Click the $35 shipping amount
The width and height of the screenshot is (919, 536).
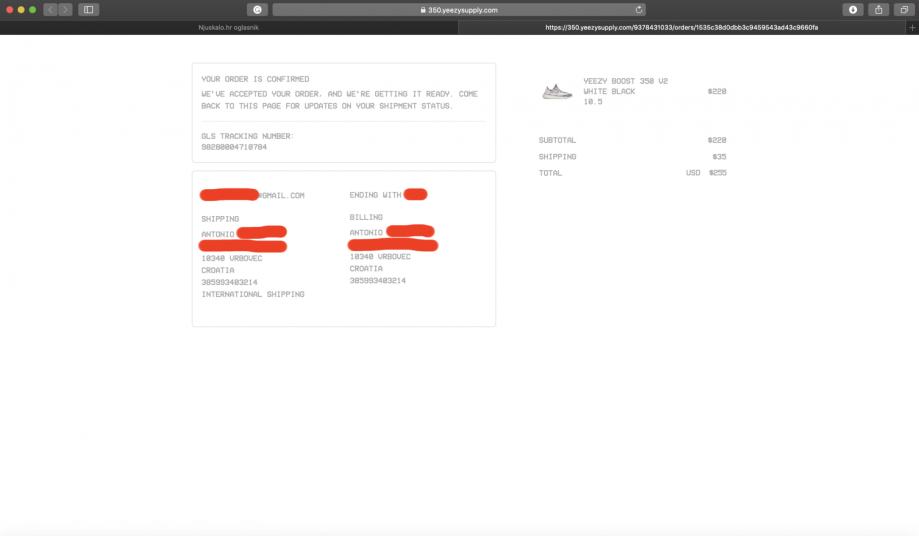(x=719, y=156)
